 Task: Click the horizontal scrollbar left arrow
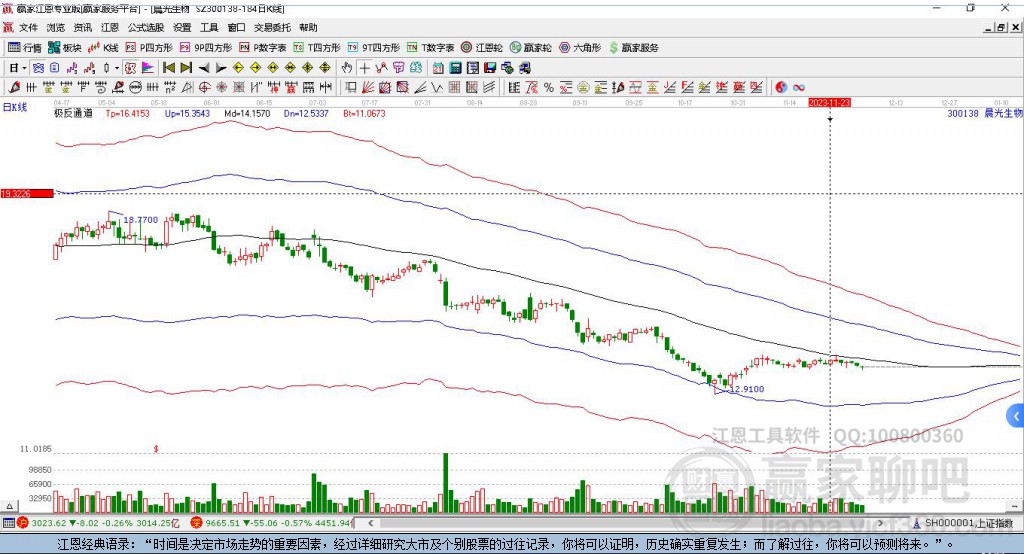(370, 523)
